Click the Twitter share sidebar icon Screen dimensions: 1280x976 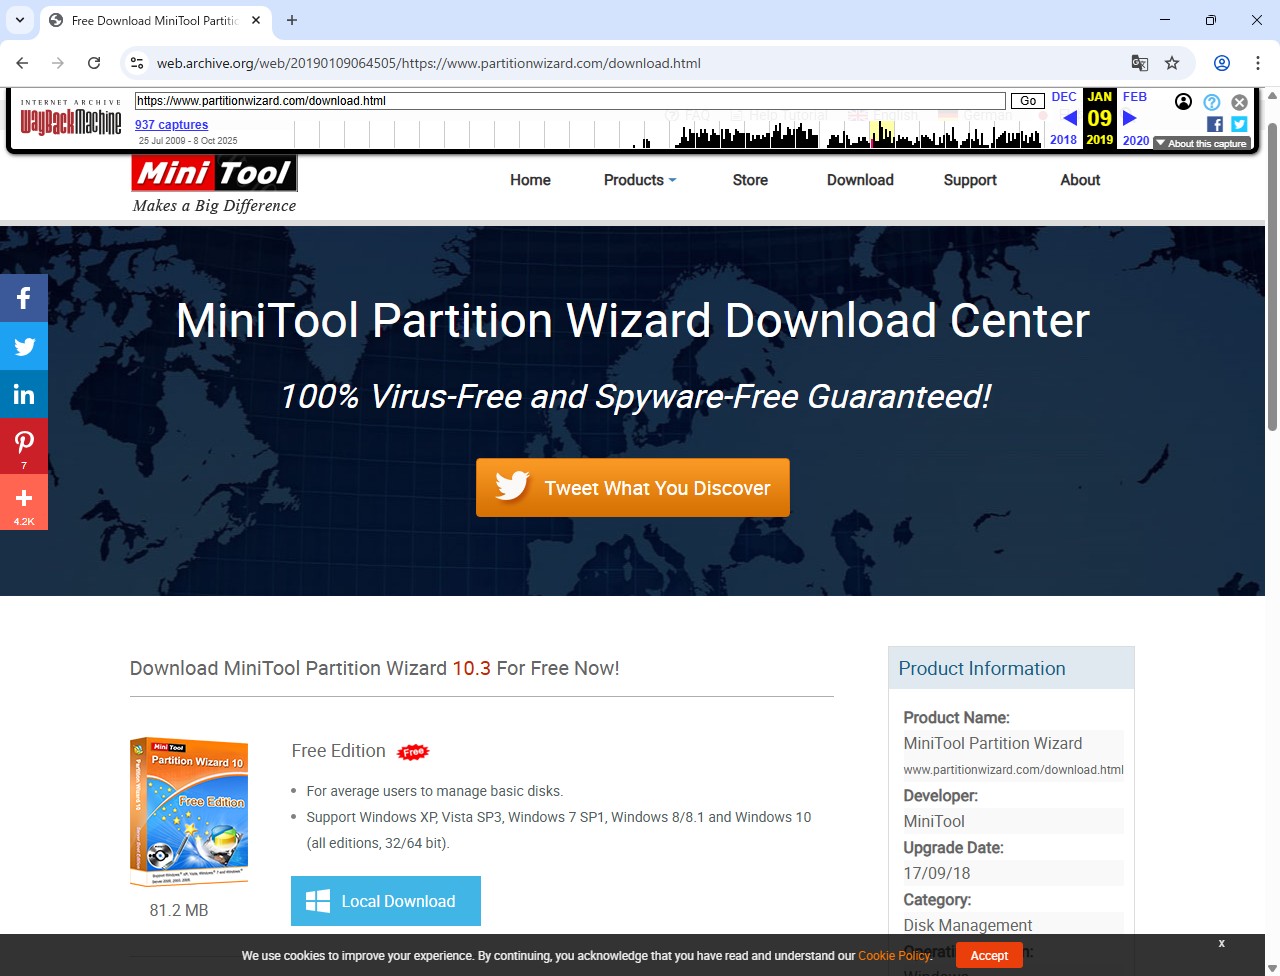click(x=24, y=347)
